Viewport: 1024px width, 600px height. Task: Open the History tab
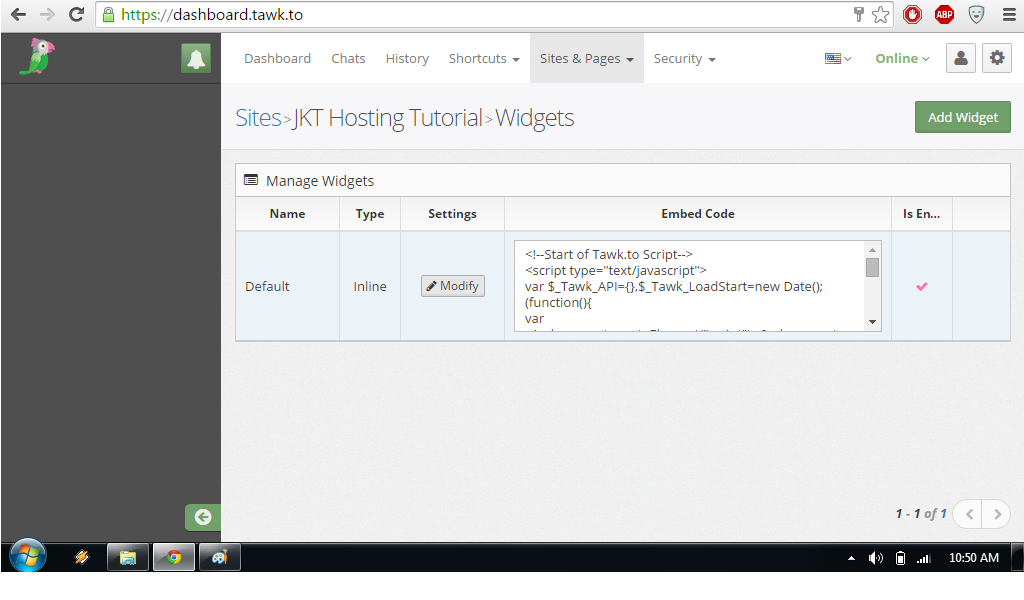point(407,59)
